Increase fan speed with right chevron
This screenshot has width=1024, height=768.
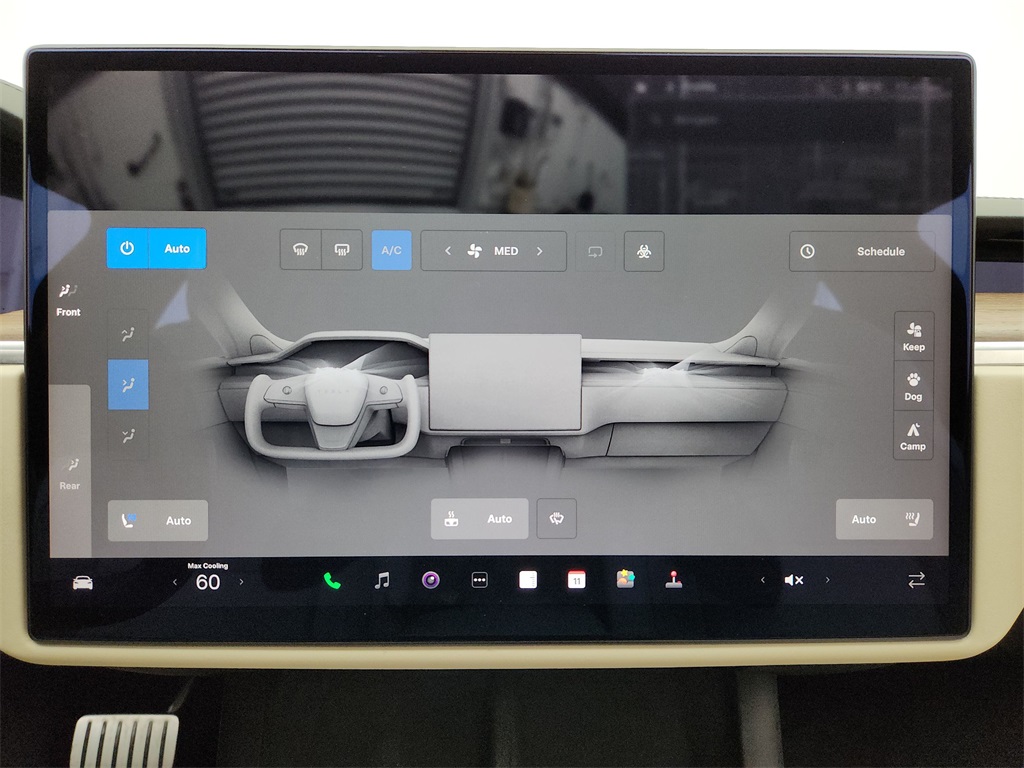click(x=539, y=251)
